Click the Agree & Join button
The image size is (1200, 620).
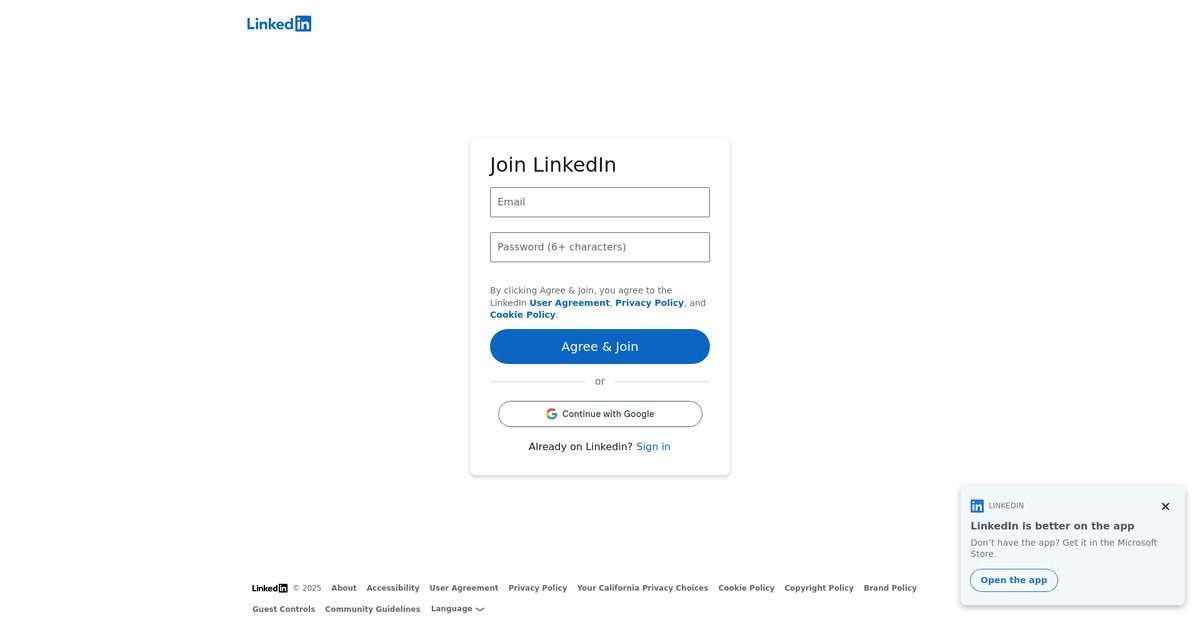[600, 347]
